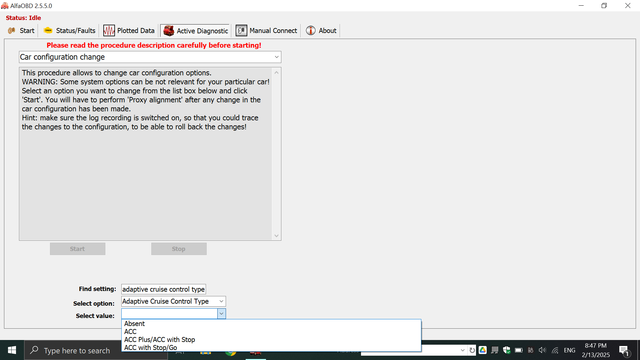Click the Find setting input field

click(163, 289)
